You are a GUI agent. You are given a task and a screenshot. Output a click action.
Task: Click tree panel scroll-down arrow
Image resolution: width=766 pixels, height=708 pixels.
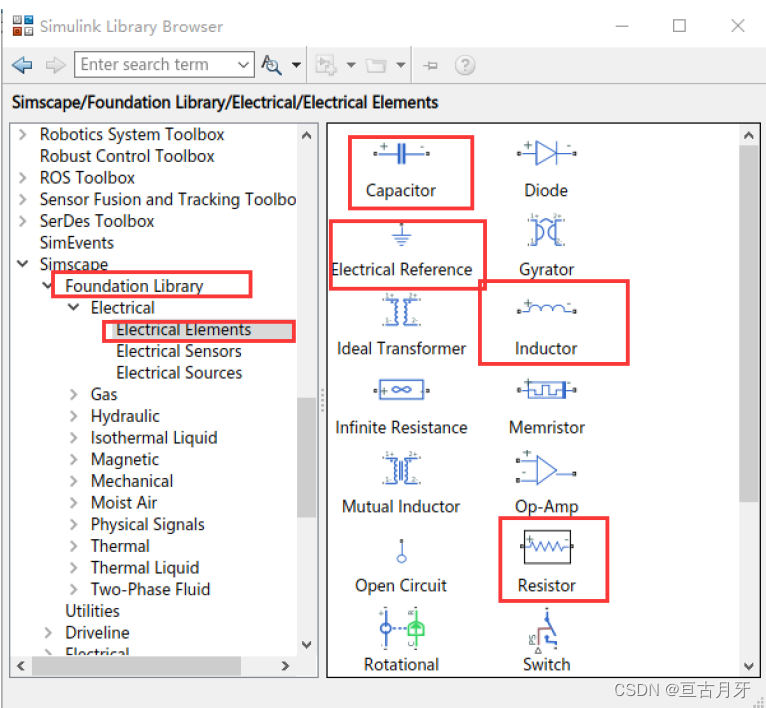(x=307, y=644)
